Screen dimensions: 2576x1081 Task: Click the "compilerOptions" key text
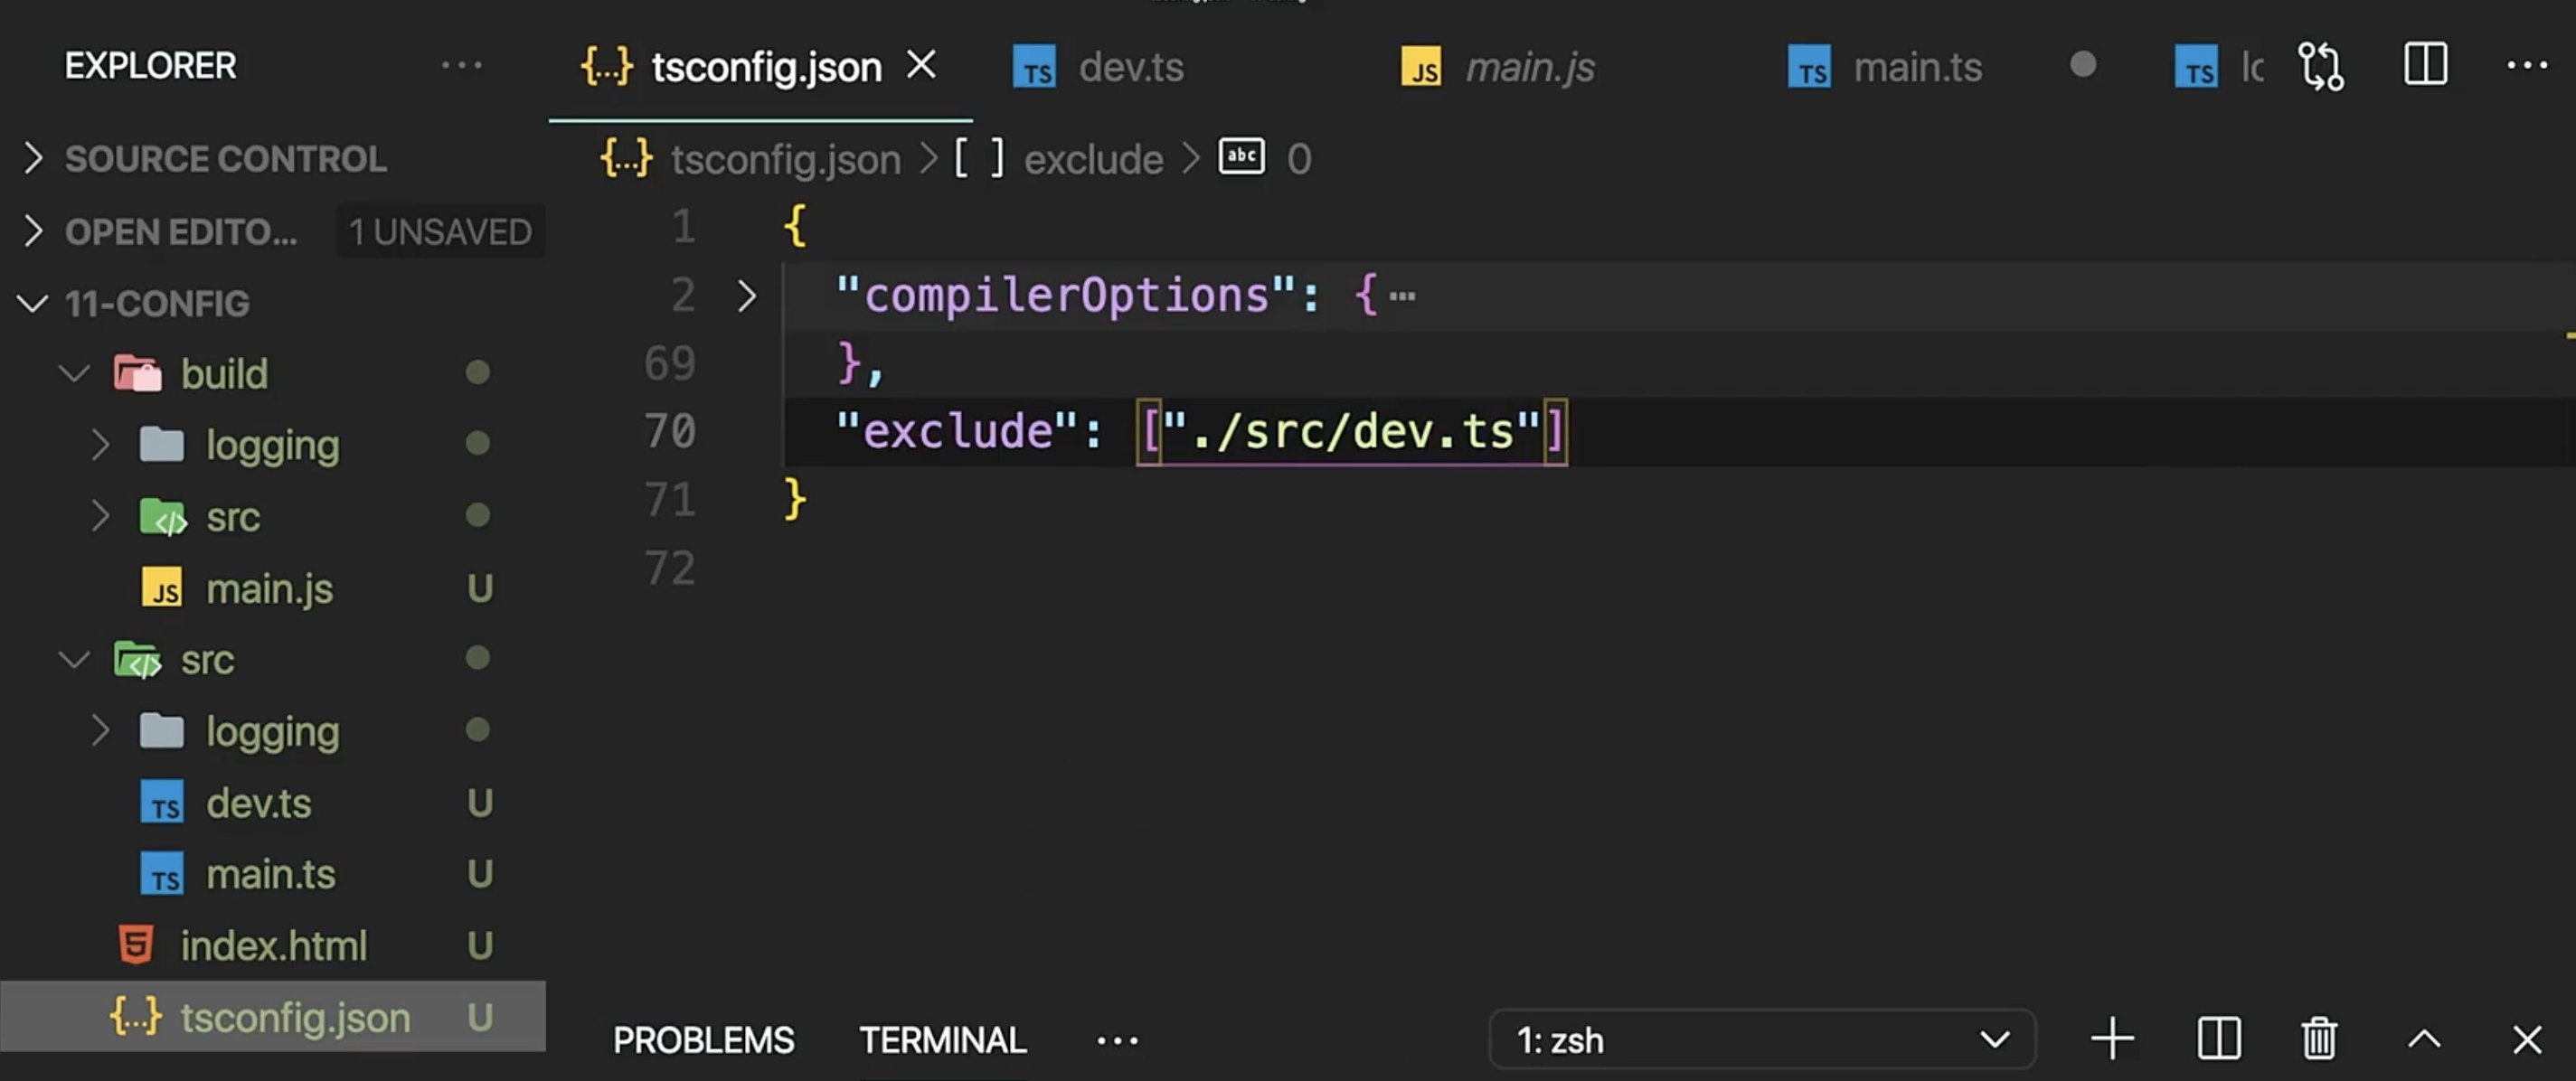click(1066, 296)
